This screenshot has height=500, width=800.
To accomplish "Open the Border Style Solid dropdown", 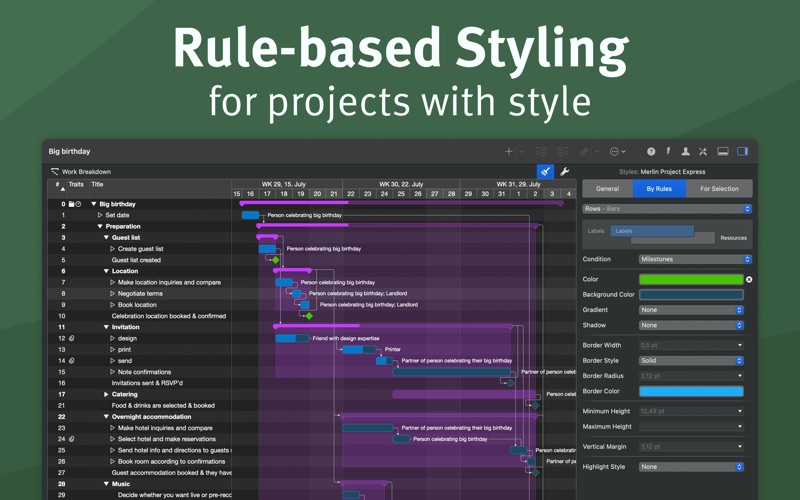I will pos(691,361).
